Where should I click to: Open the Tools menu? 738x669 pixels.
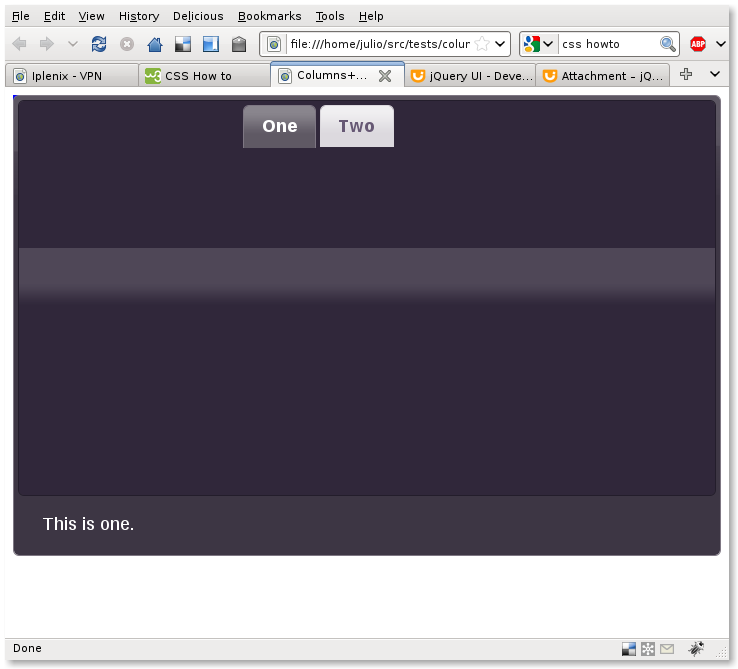pos(330,16)
